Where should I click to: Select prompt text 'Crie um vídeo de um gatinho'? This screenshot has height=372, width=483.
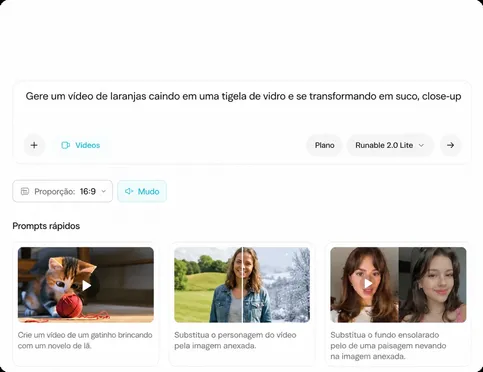[66, 335]
